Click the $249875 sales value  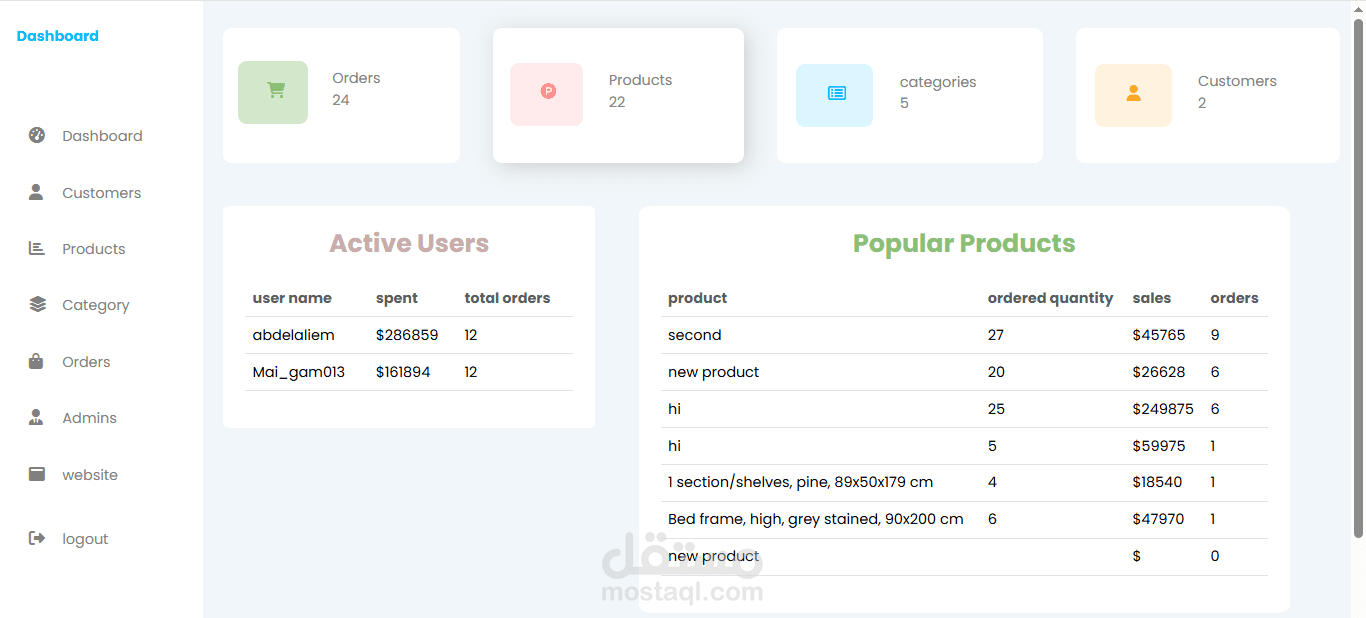point(1162,409)
